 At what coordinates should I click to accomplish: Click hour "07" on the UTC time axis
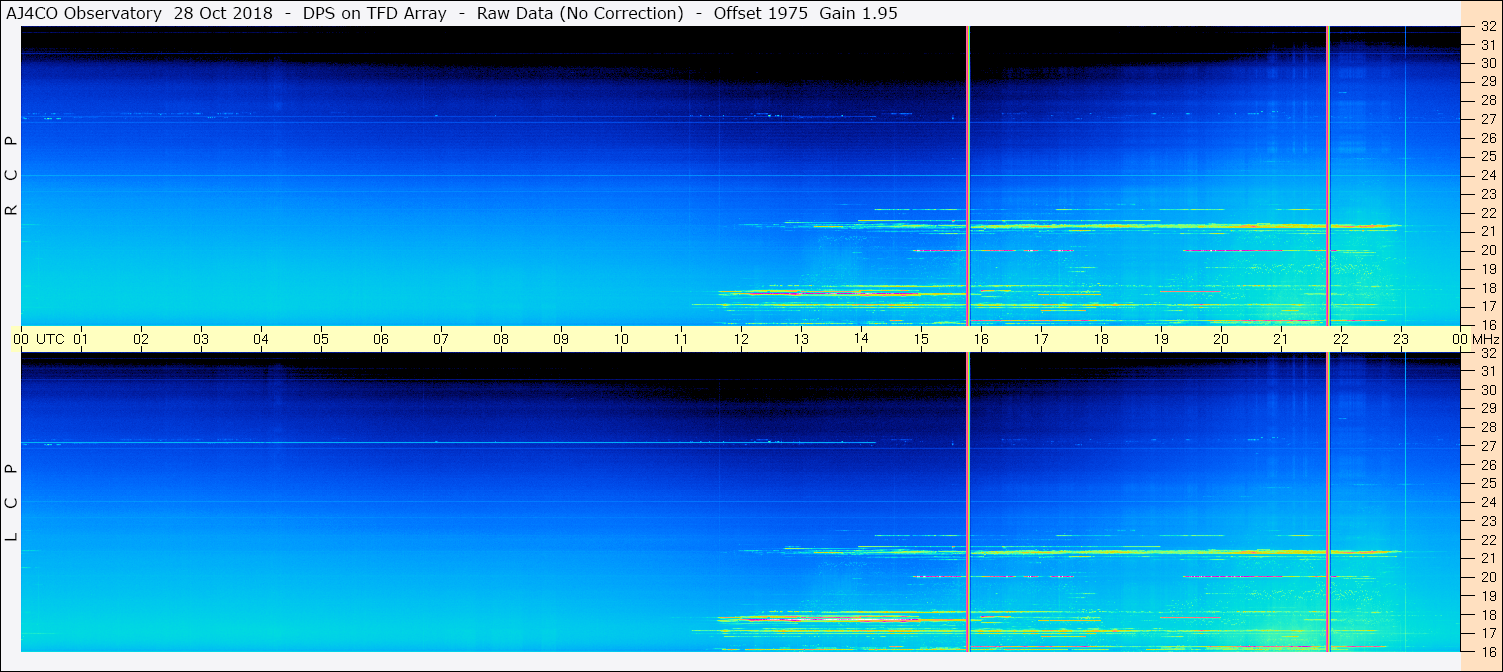coord(441,339)
